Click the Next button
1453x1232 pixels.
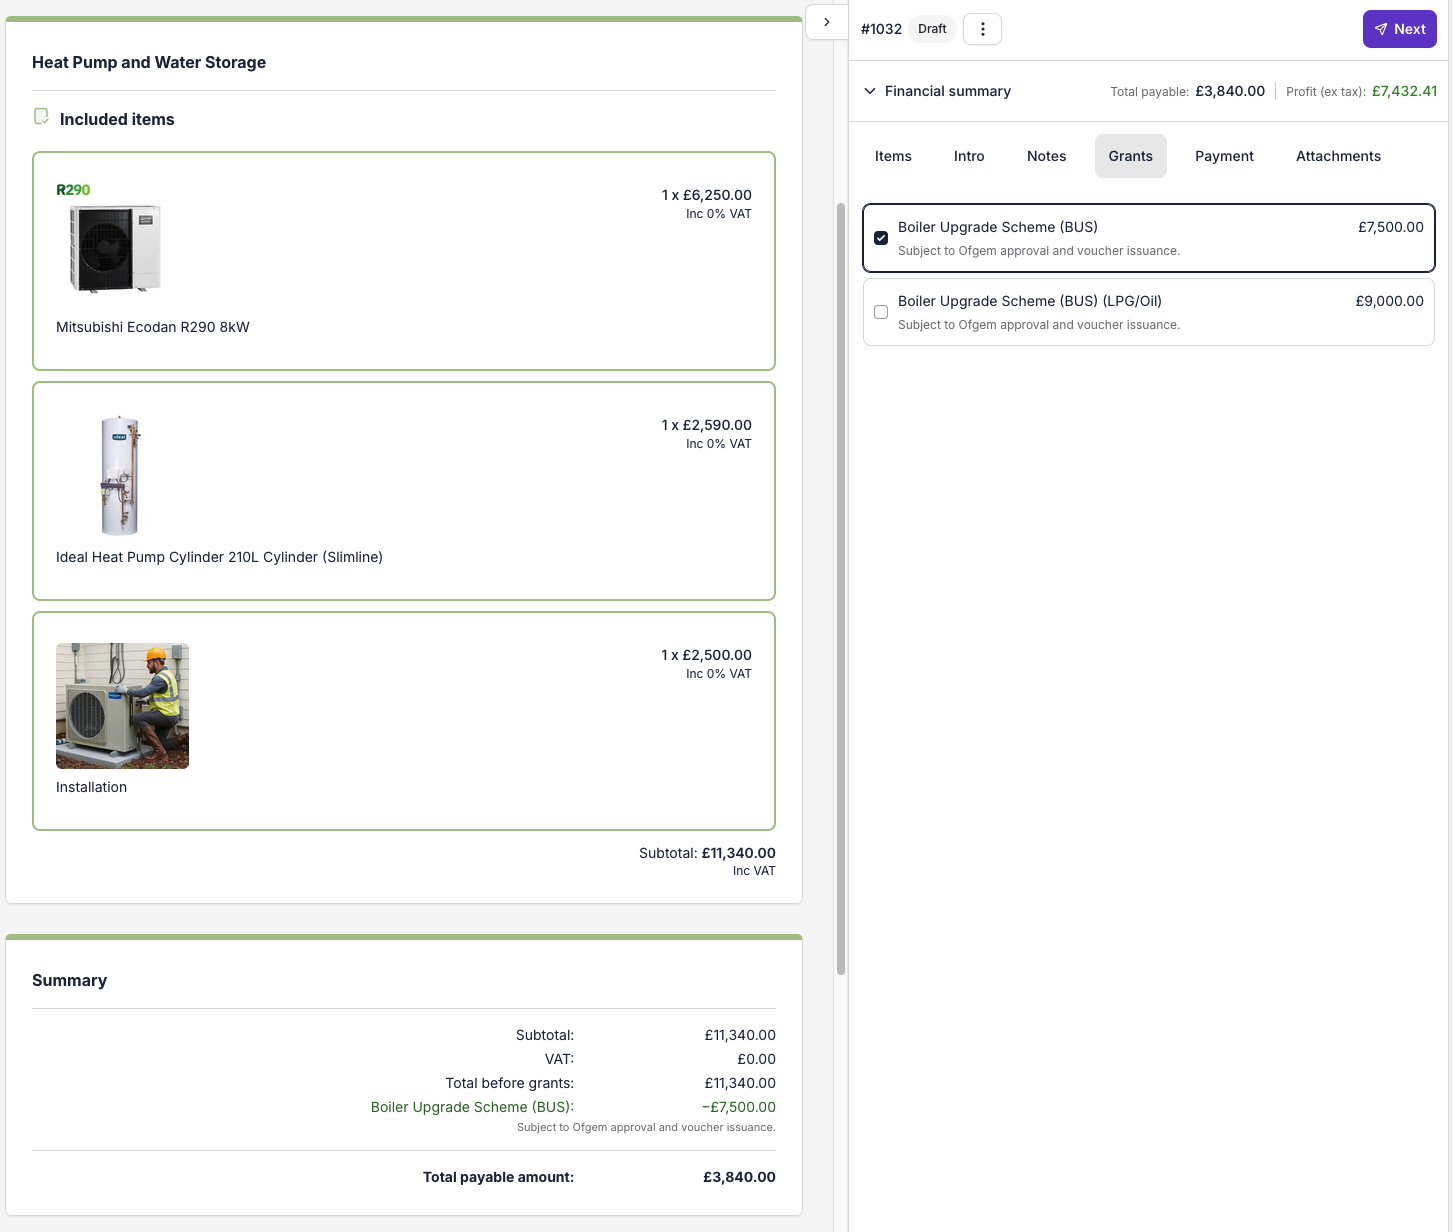coord(1399,29)
